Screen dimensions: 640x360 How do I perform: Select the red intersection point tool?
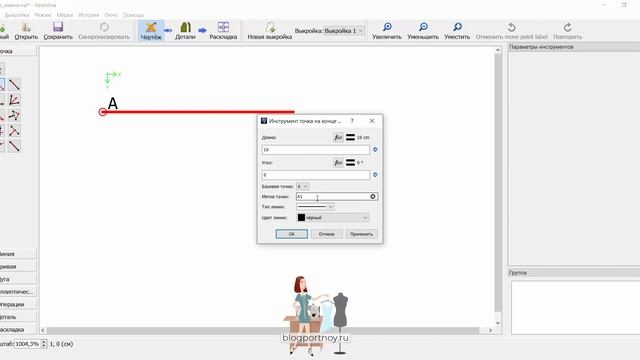[x=14, y=131]
